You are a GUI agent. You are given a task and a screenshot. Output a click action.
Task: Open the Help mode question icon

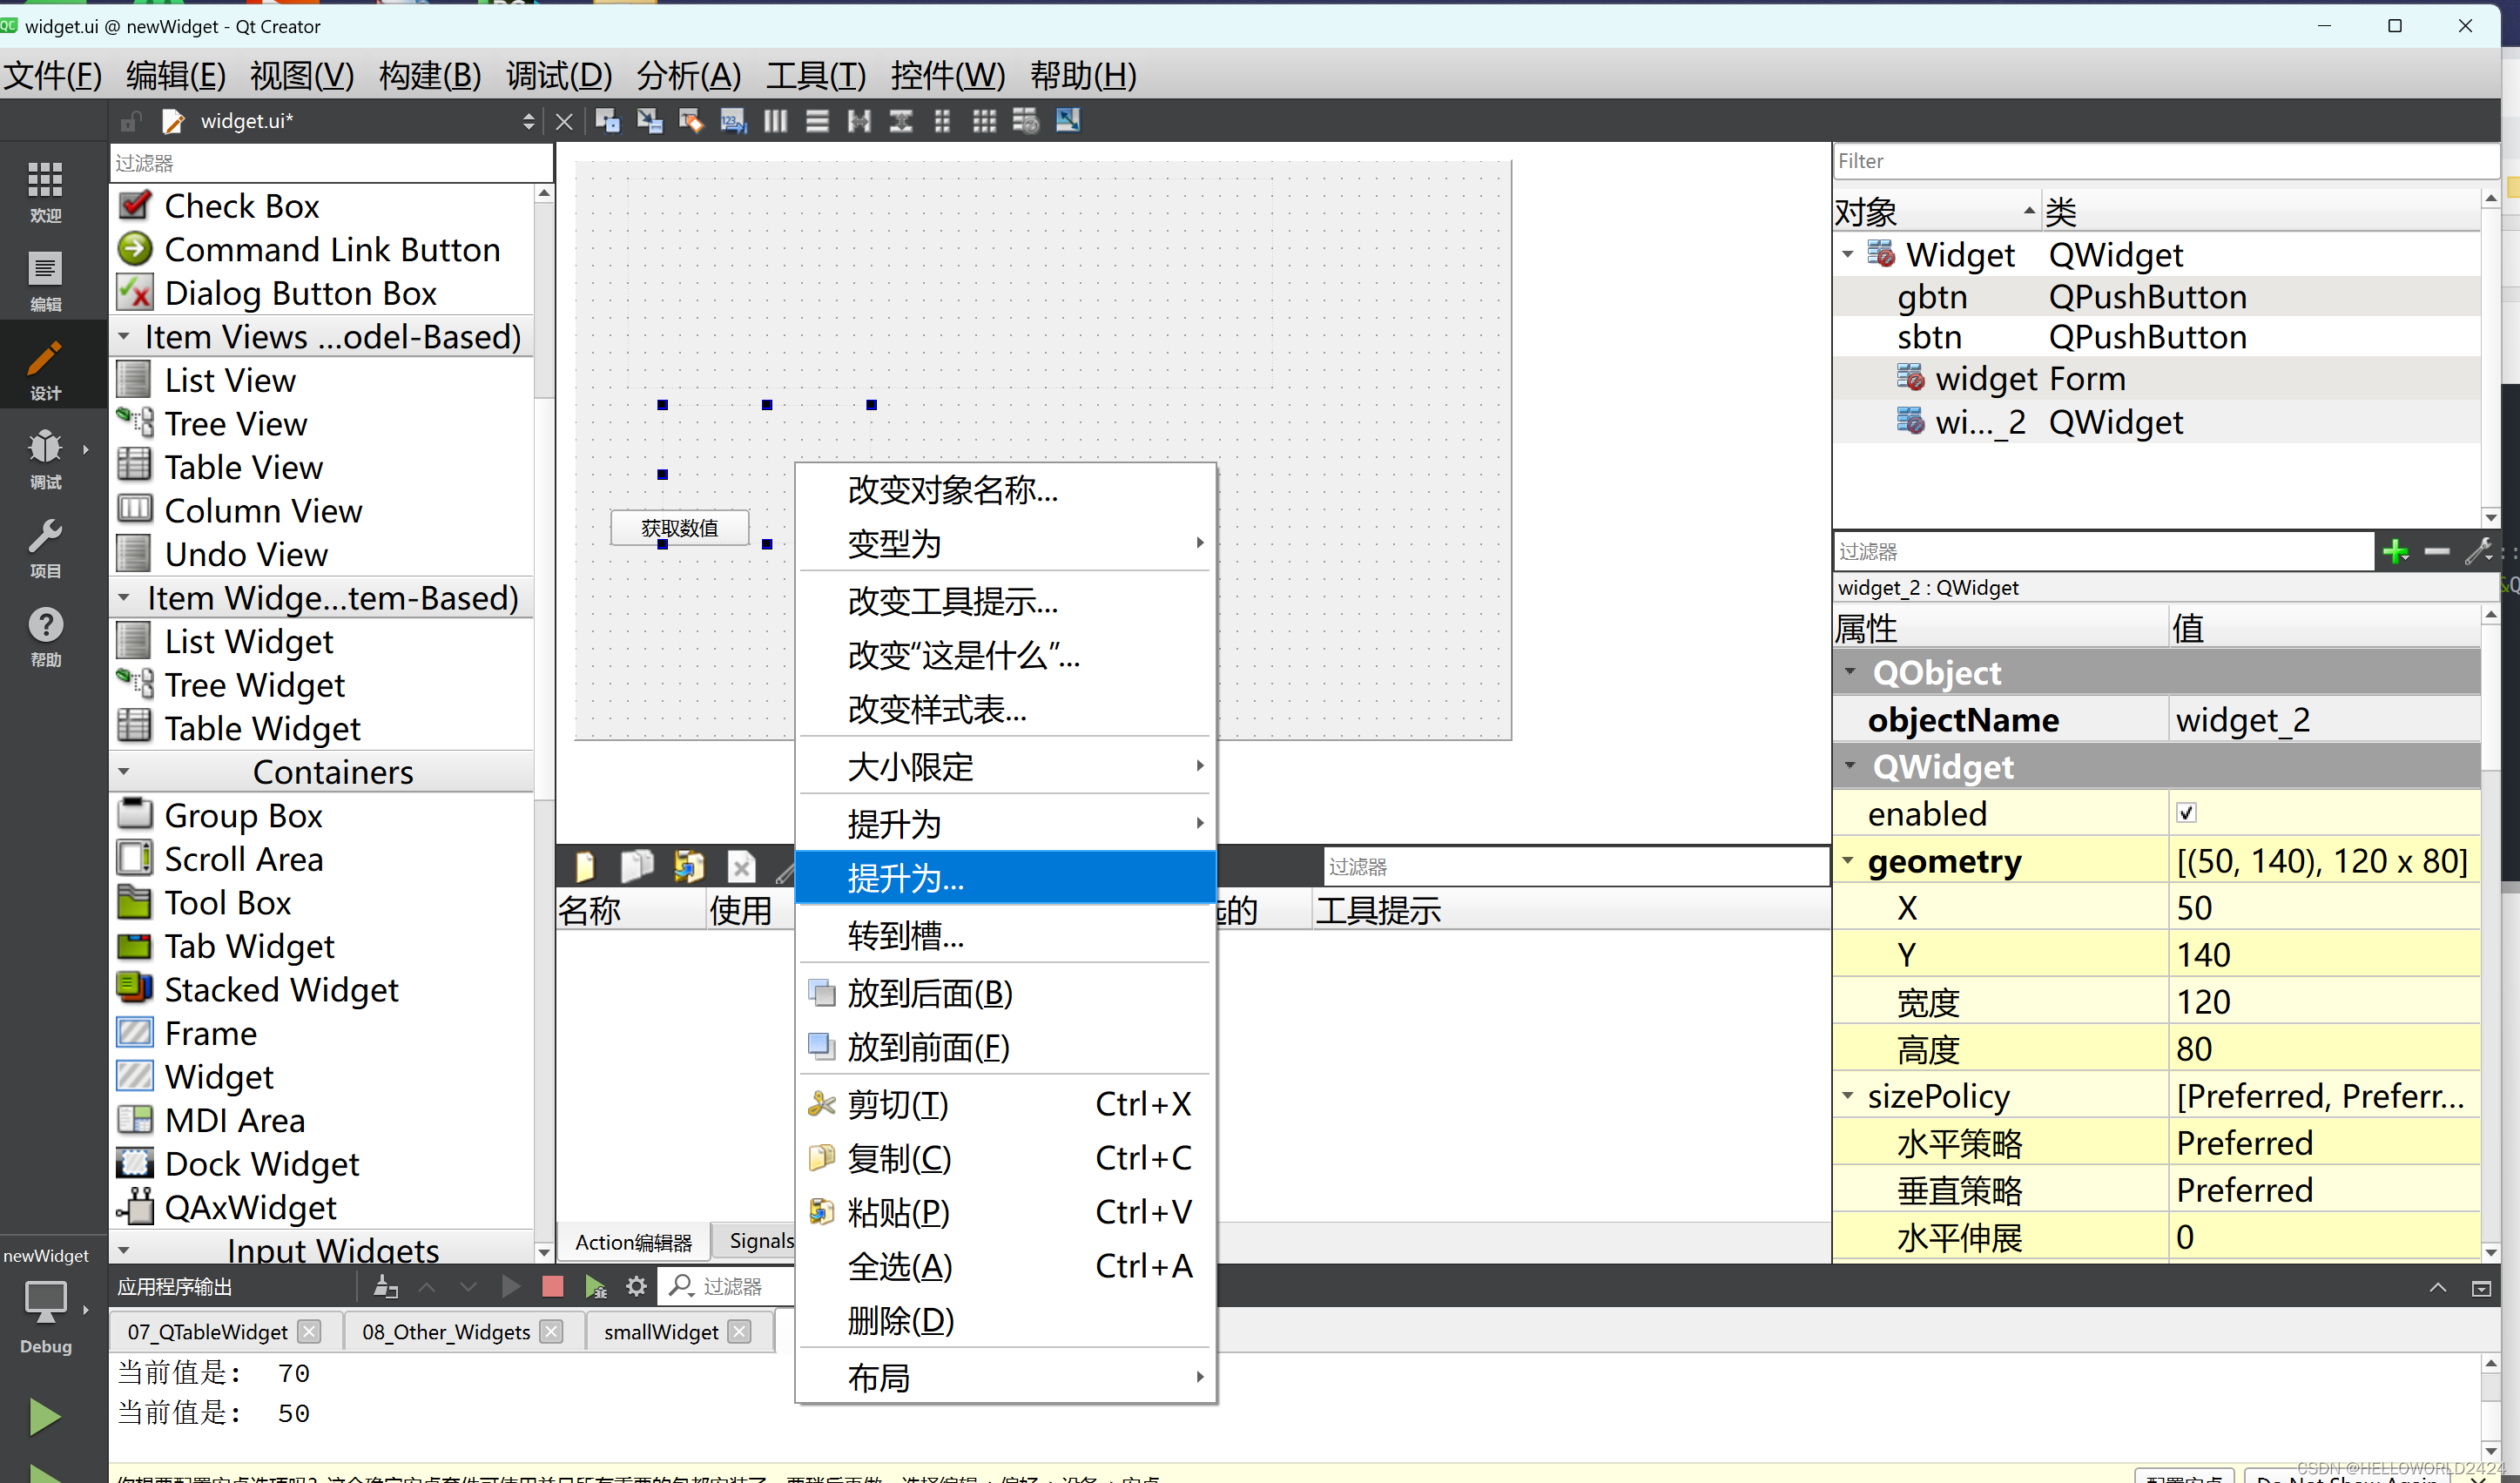[x=45, y=636]
